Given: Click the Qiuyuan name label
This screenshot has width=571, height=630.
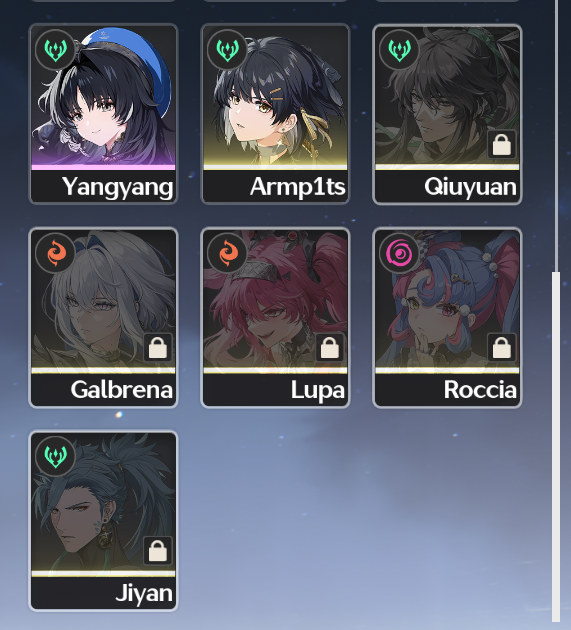Looking at the screenshot, I should coord(470,187).
